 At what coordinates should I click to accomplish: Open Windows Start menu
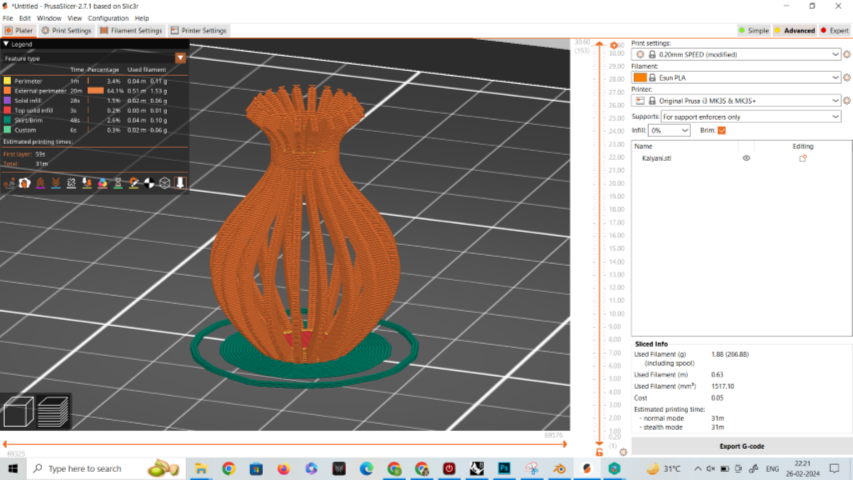point(13,469)
